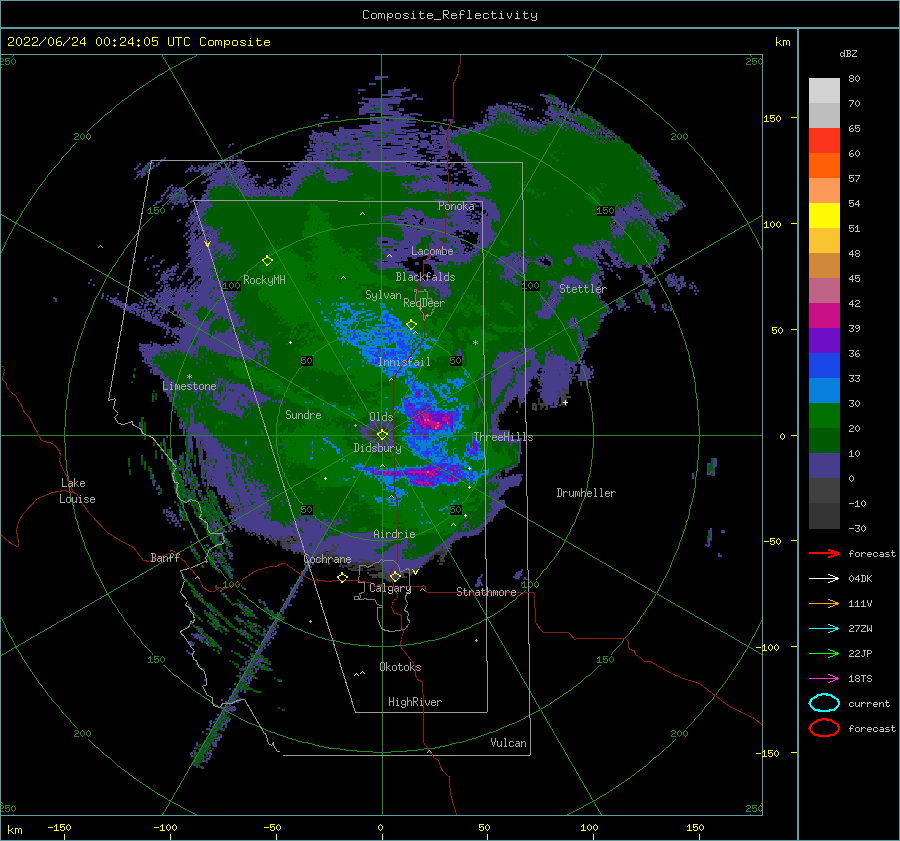This screenshot has height=841, width=900.
Task: Select yellow diamond marker above Calgary label
Action: 395,576
